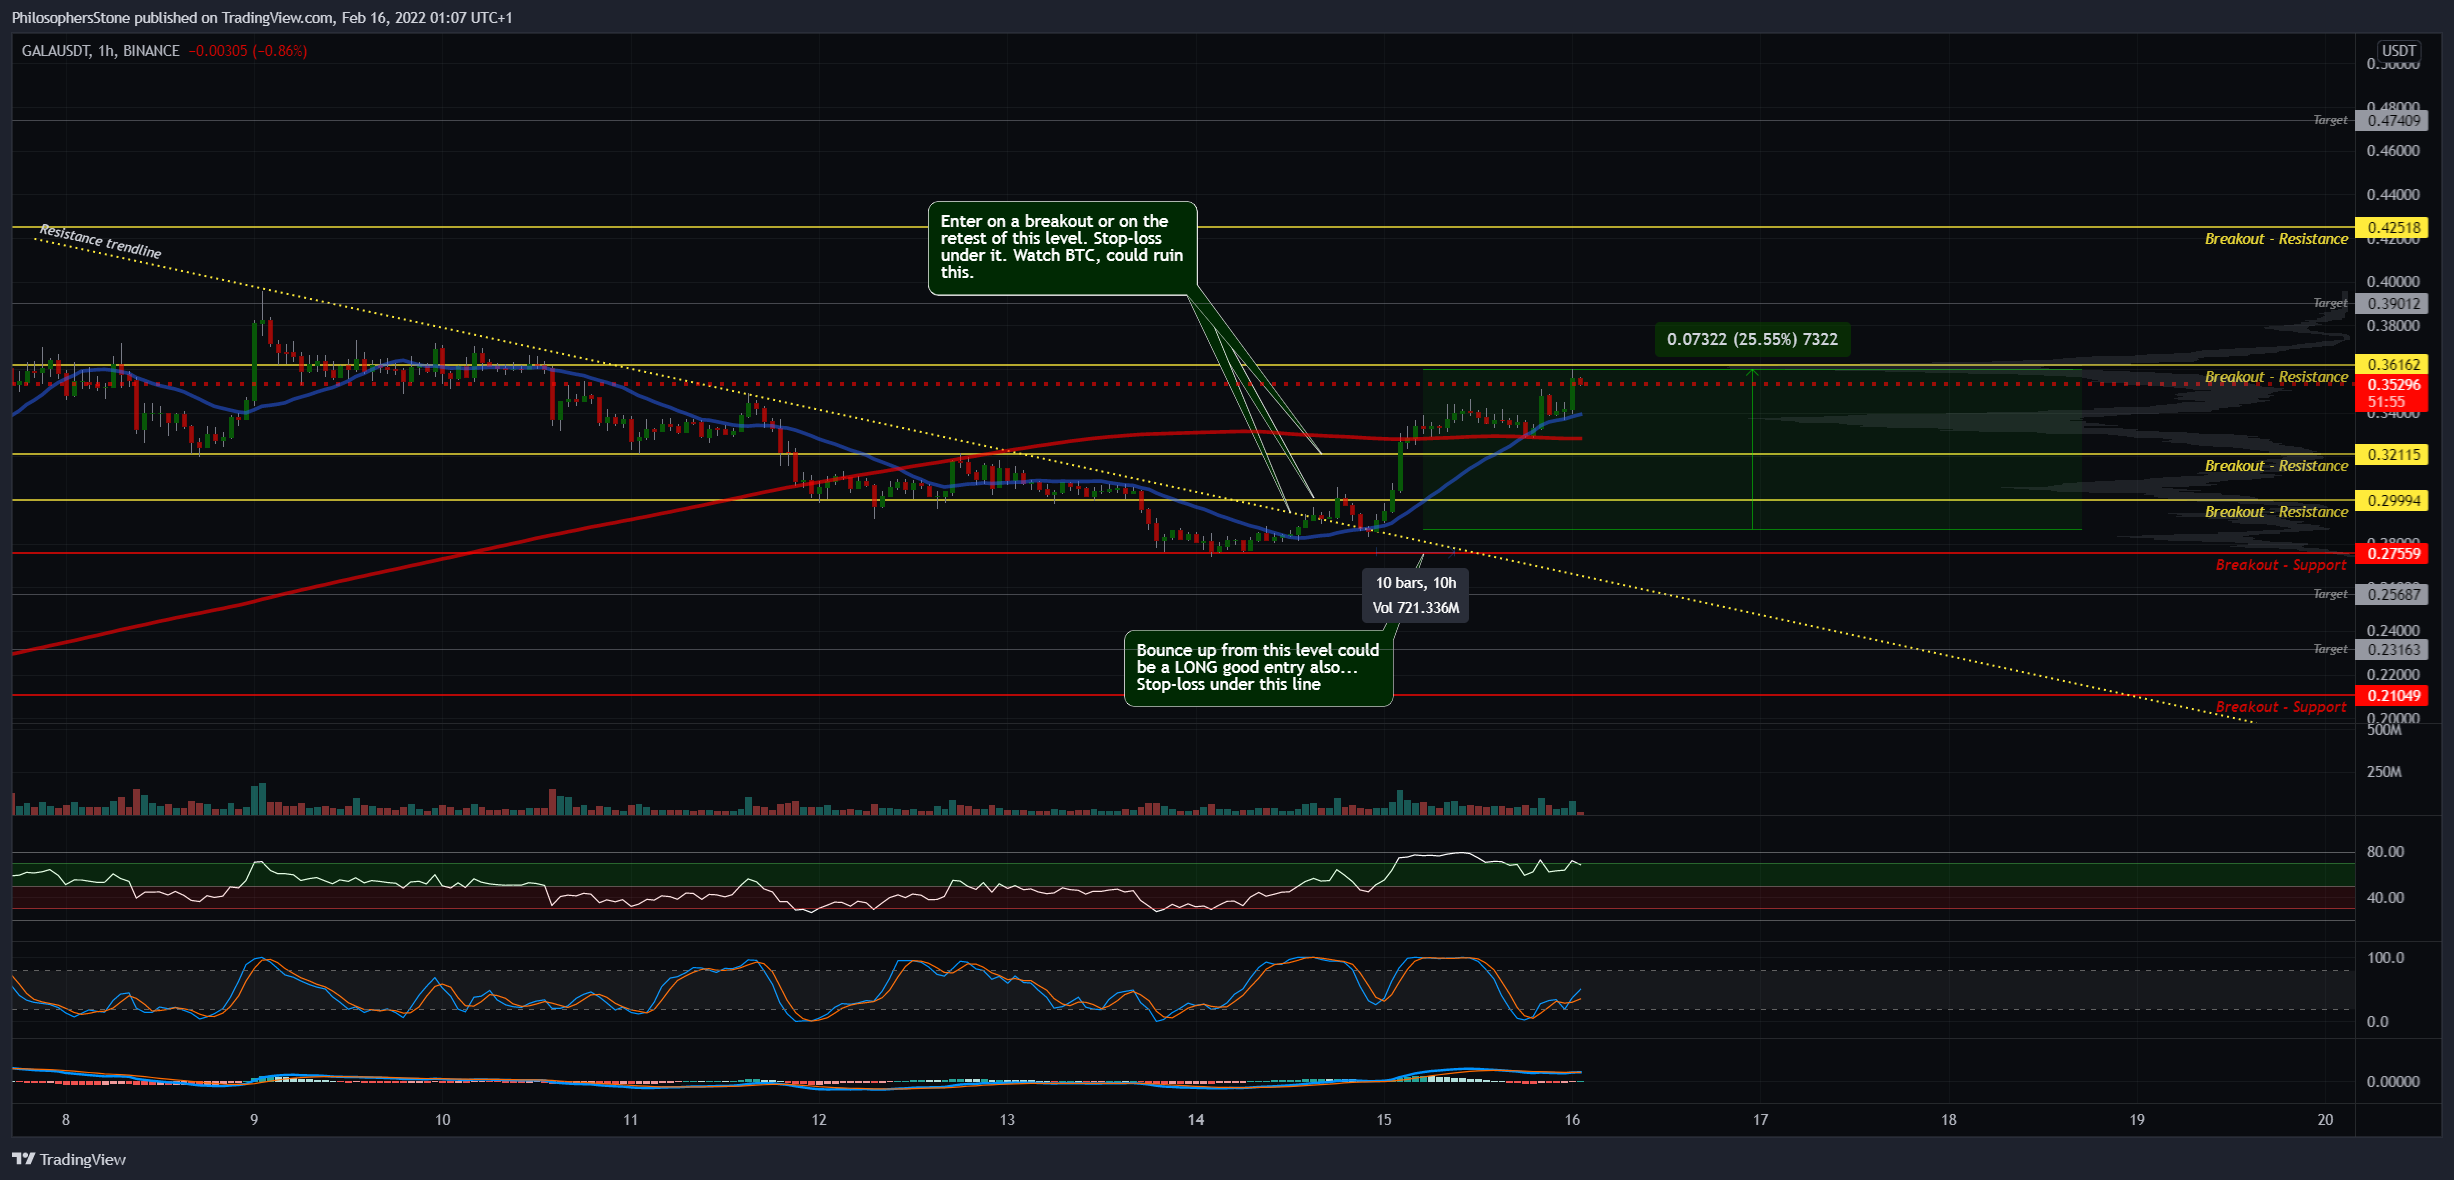The height and width of the screenshot is (1180, 2454).
Task: Click the published by PhilosophersStone header text
Action: tap(262, 17)
